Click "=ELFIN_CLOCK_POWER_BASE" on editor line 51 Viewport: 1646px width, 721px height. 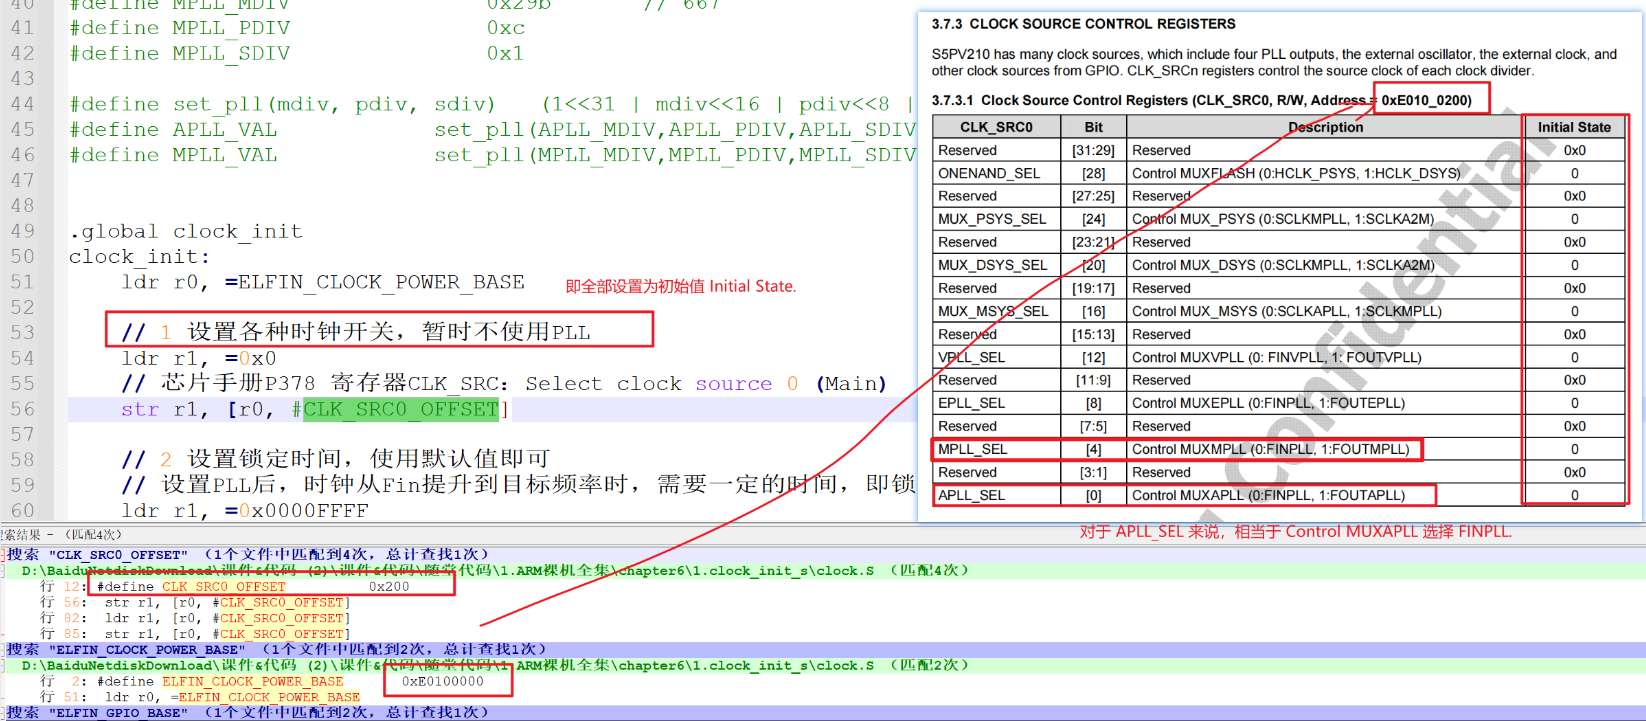click(375, 282)
